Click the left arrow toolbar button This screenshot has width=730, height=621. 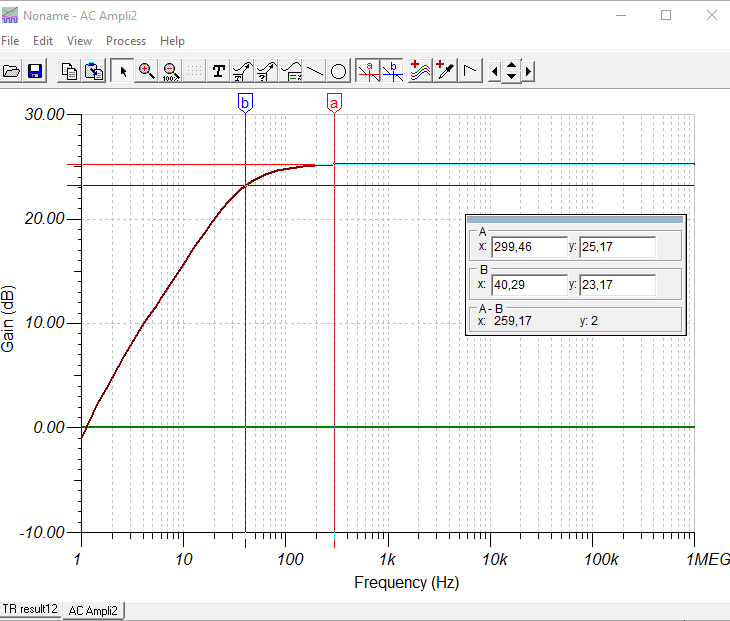[x=495, y=71]
